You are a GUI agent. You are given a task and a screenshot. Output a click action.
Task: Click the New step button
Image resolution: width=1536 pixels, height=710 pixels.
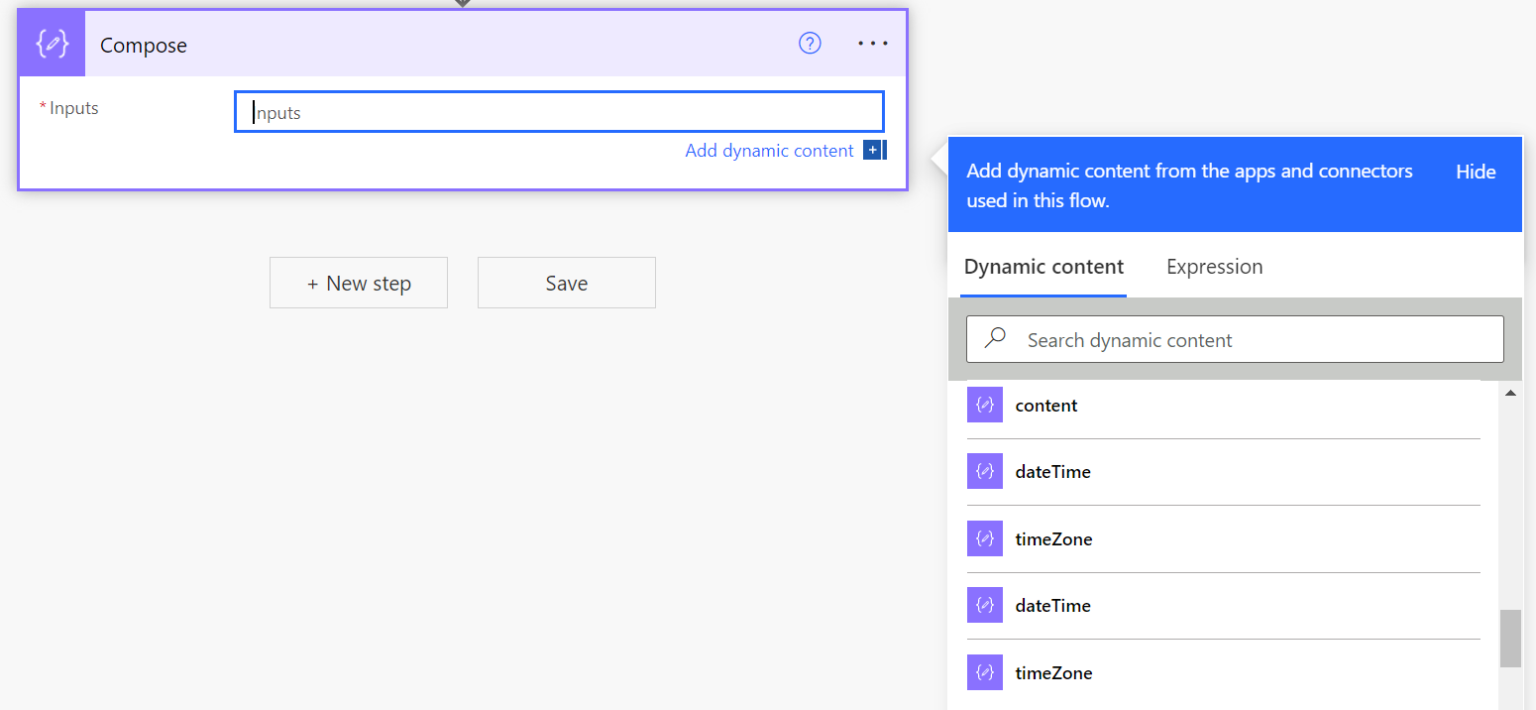coord(358,282)
